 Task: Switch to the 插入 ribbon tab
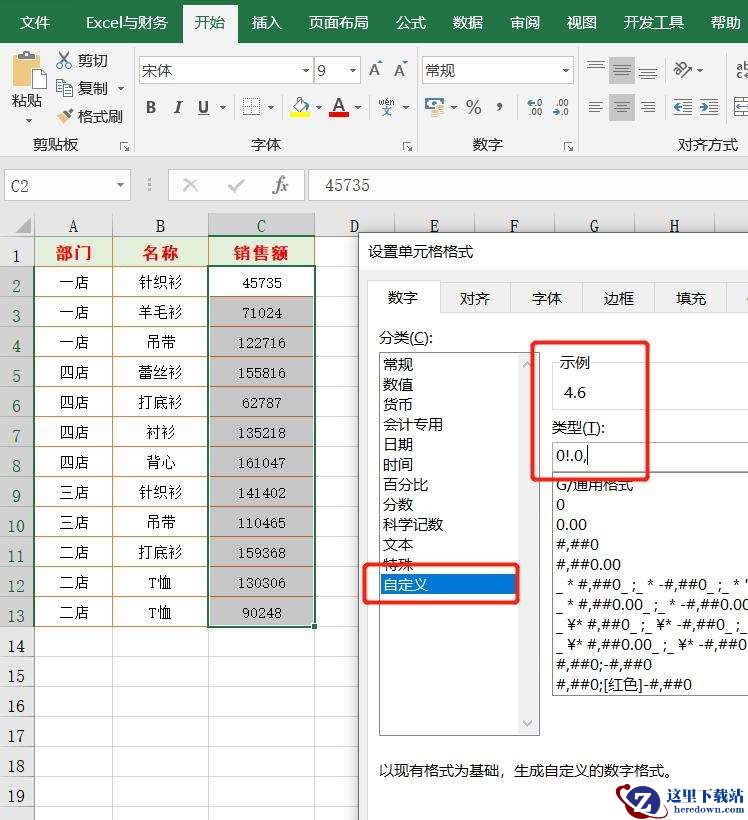[266, 22]
